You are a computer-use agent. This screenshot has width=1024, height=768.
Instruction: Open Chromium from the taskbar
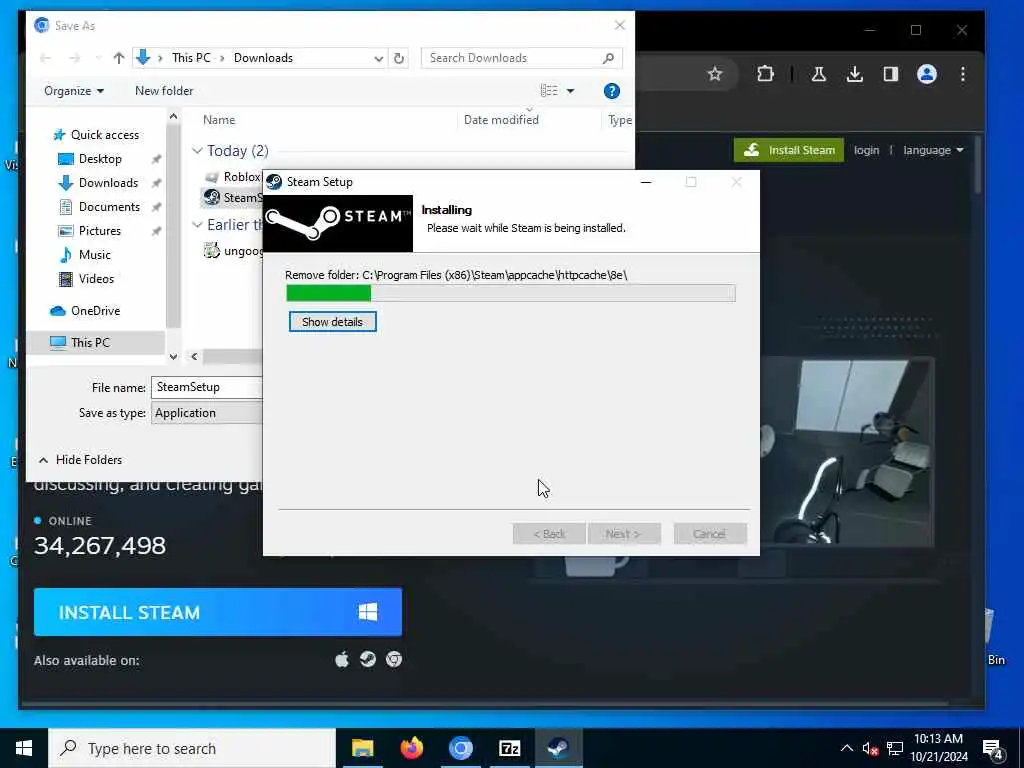pos(460,748)
